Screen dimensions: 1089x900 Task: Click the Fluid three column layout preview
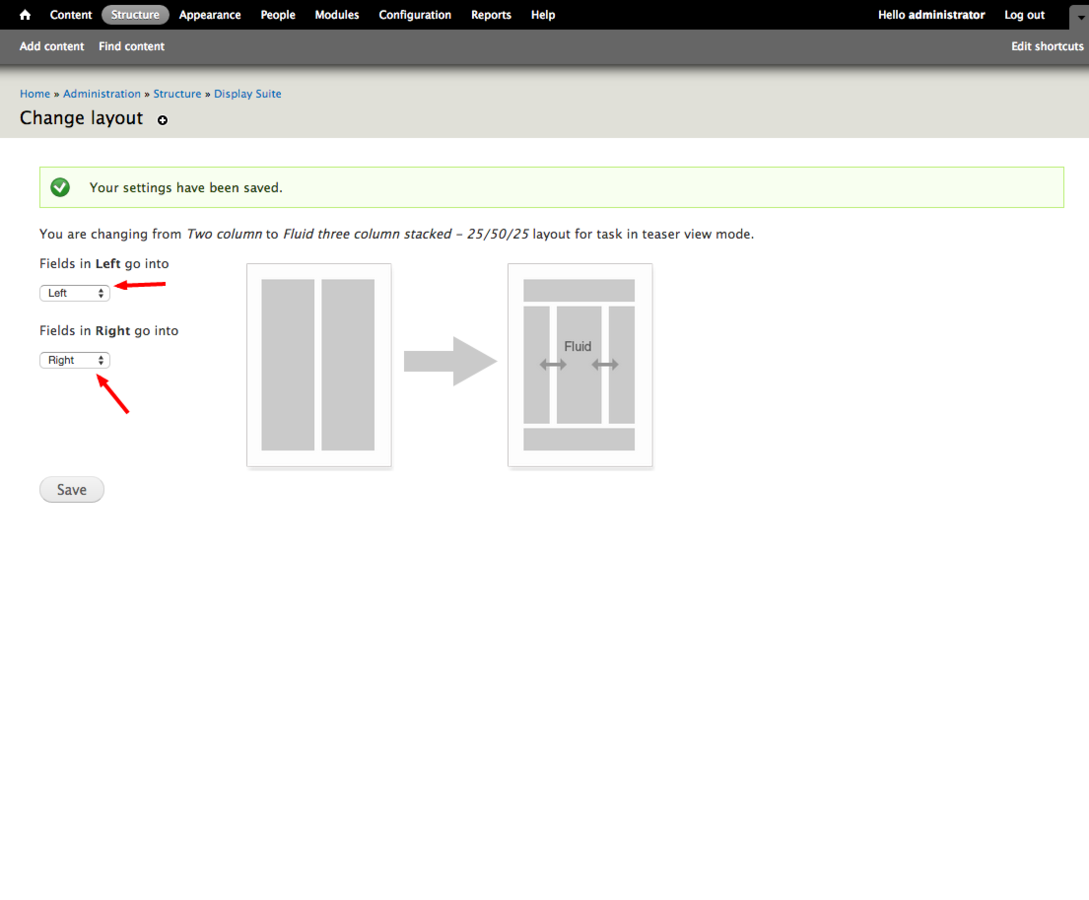[580, 365]
